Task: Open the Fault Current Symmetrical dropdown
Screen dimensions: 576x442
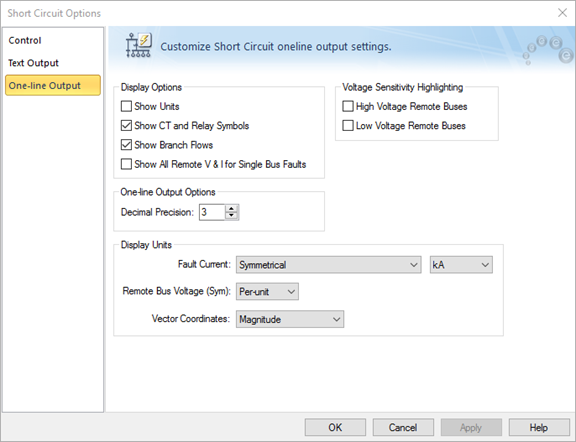Action: [328, 265]
